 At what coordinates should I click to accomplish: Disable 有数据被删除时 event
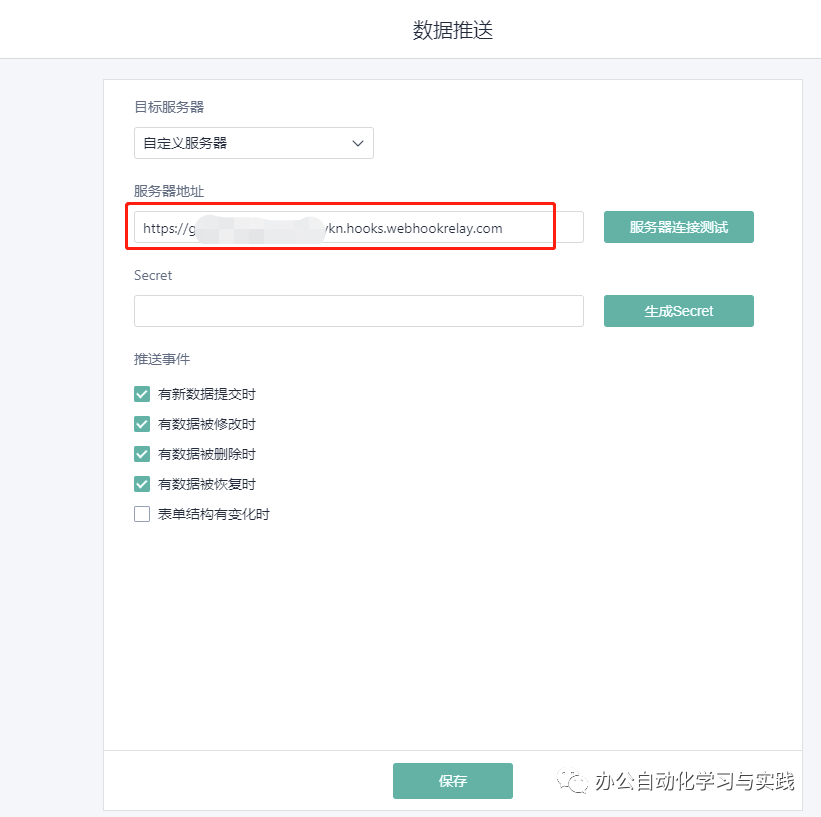(142, 454)
